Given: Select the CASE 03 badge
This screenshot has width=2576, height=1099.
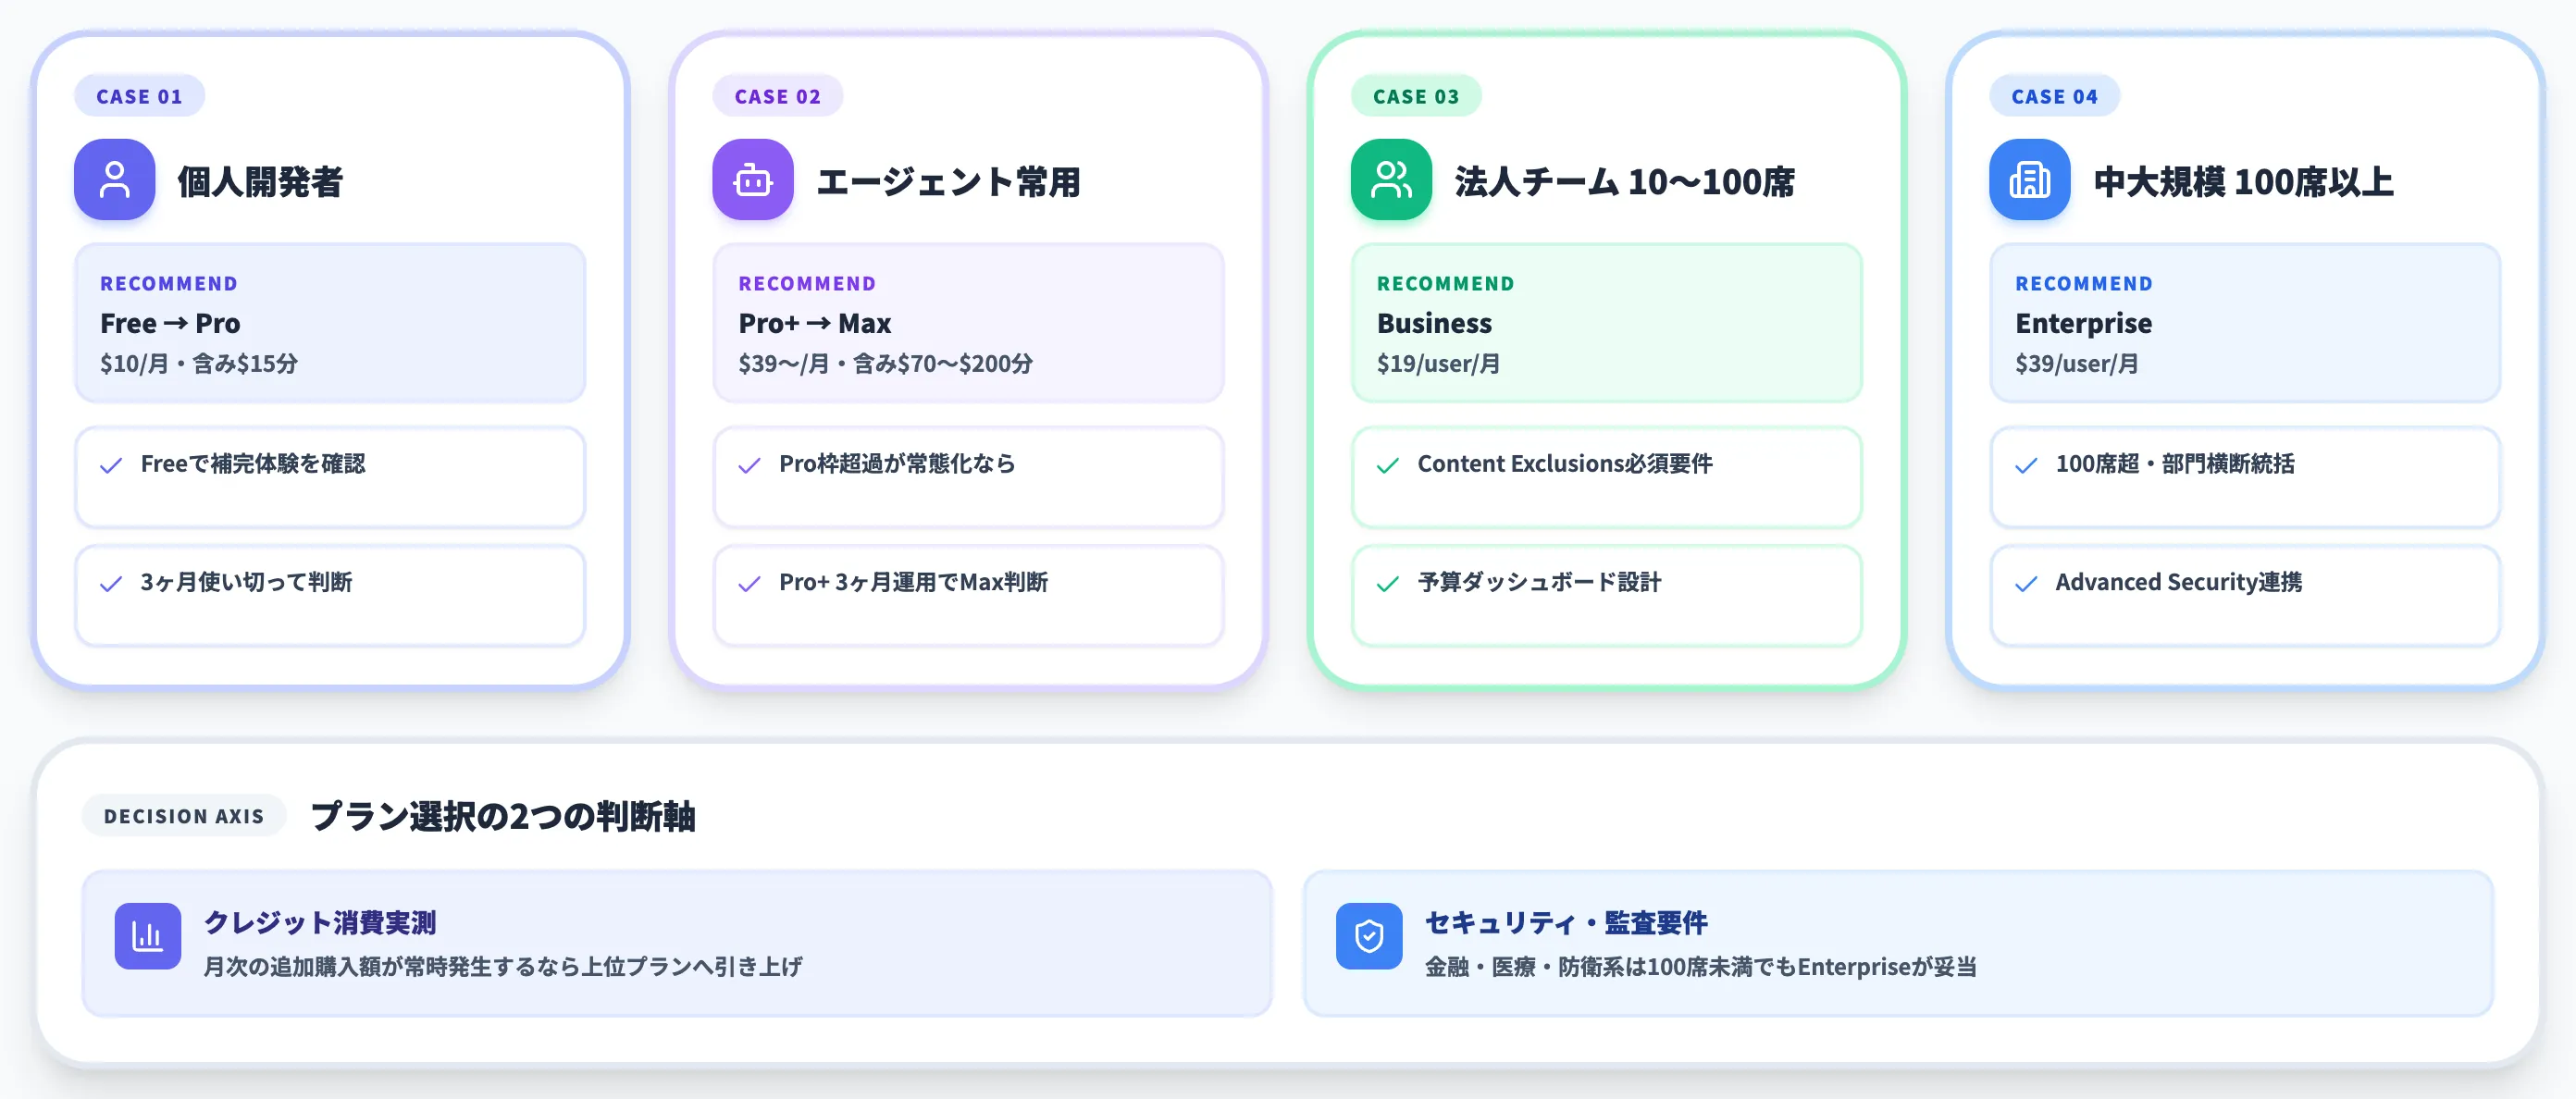Looking at the screenshot, I should [1416, 96].
